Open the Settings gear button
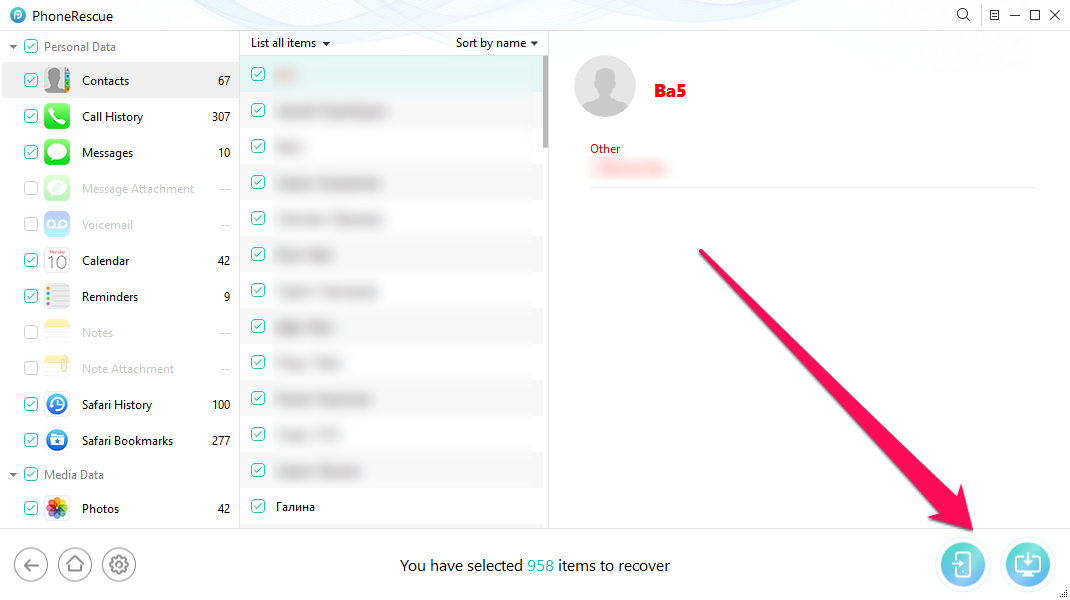Viewport: 1070px width, 600px height. point(119,565)
